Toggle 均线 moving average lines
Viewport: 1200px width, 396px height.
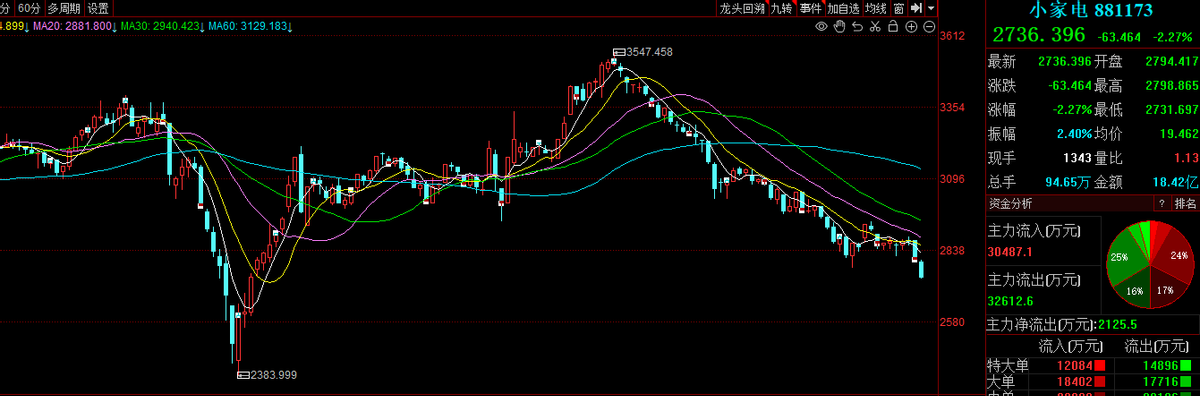[x=876, y=8]
